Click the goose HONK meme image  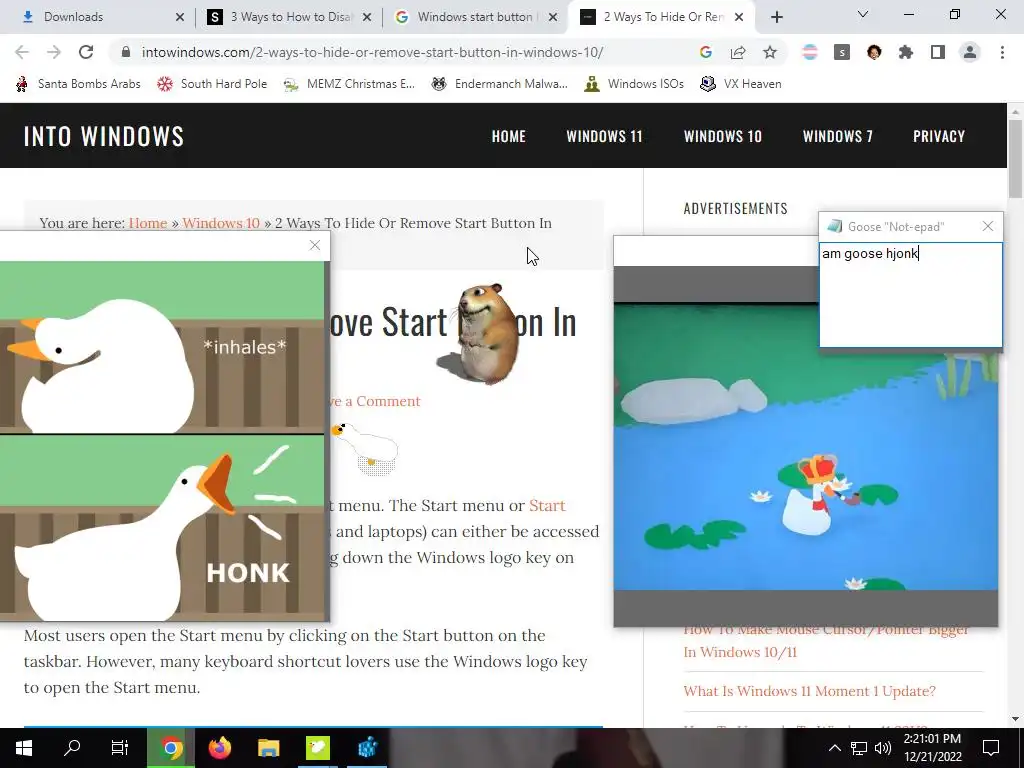[x=162, y=441]
